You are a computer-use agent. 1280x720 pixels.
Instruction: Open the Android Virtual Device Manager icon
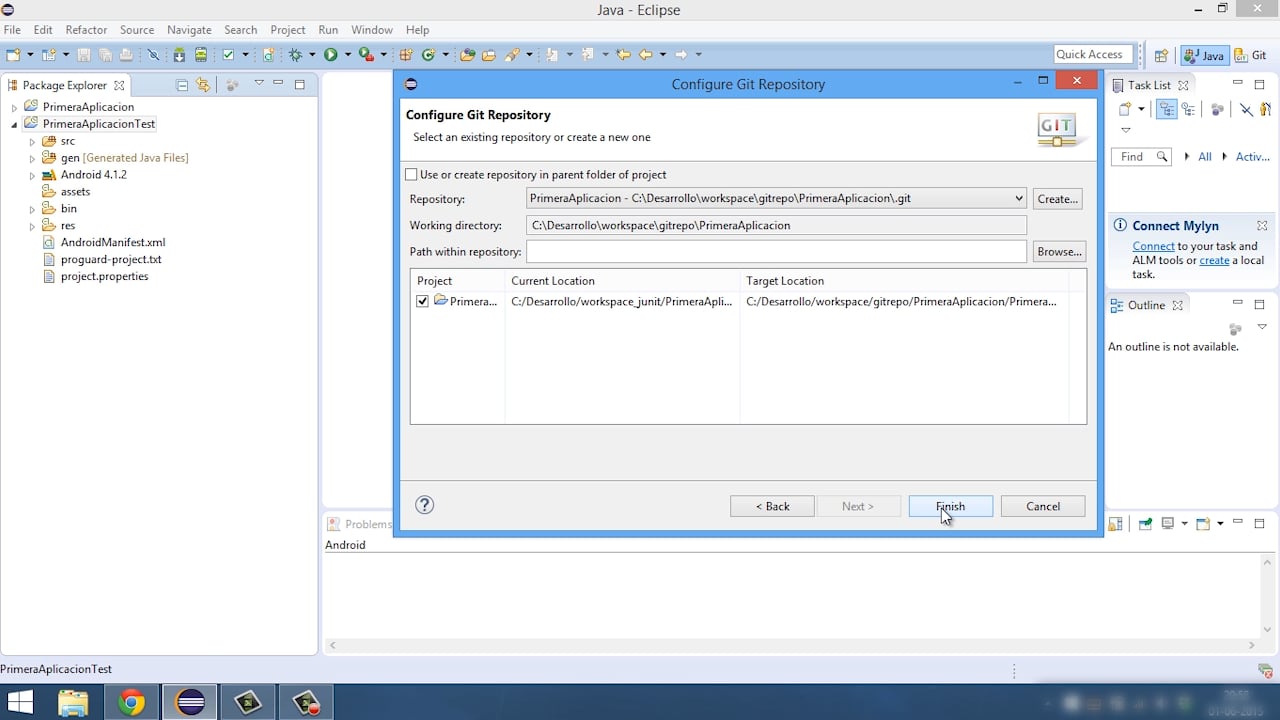[x=201, y=55]
